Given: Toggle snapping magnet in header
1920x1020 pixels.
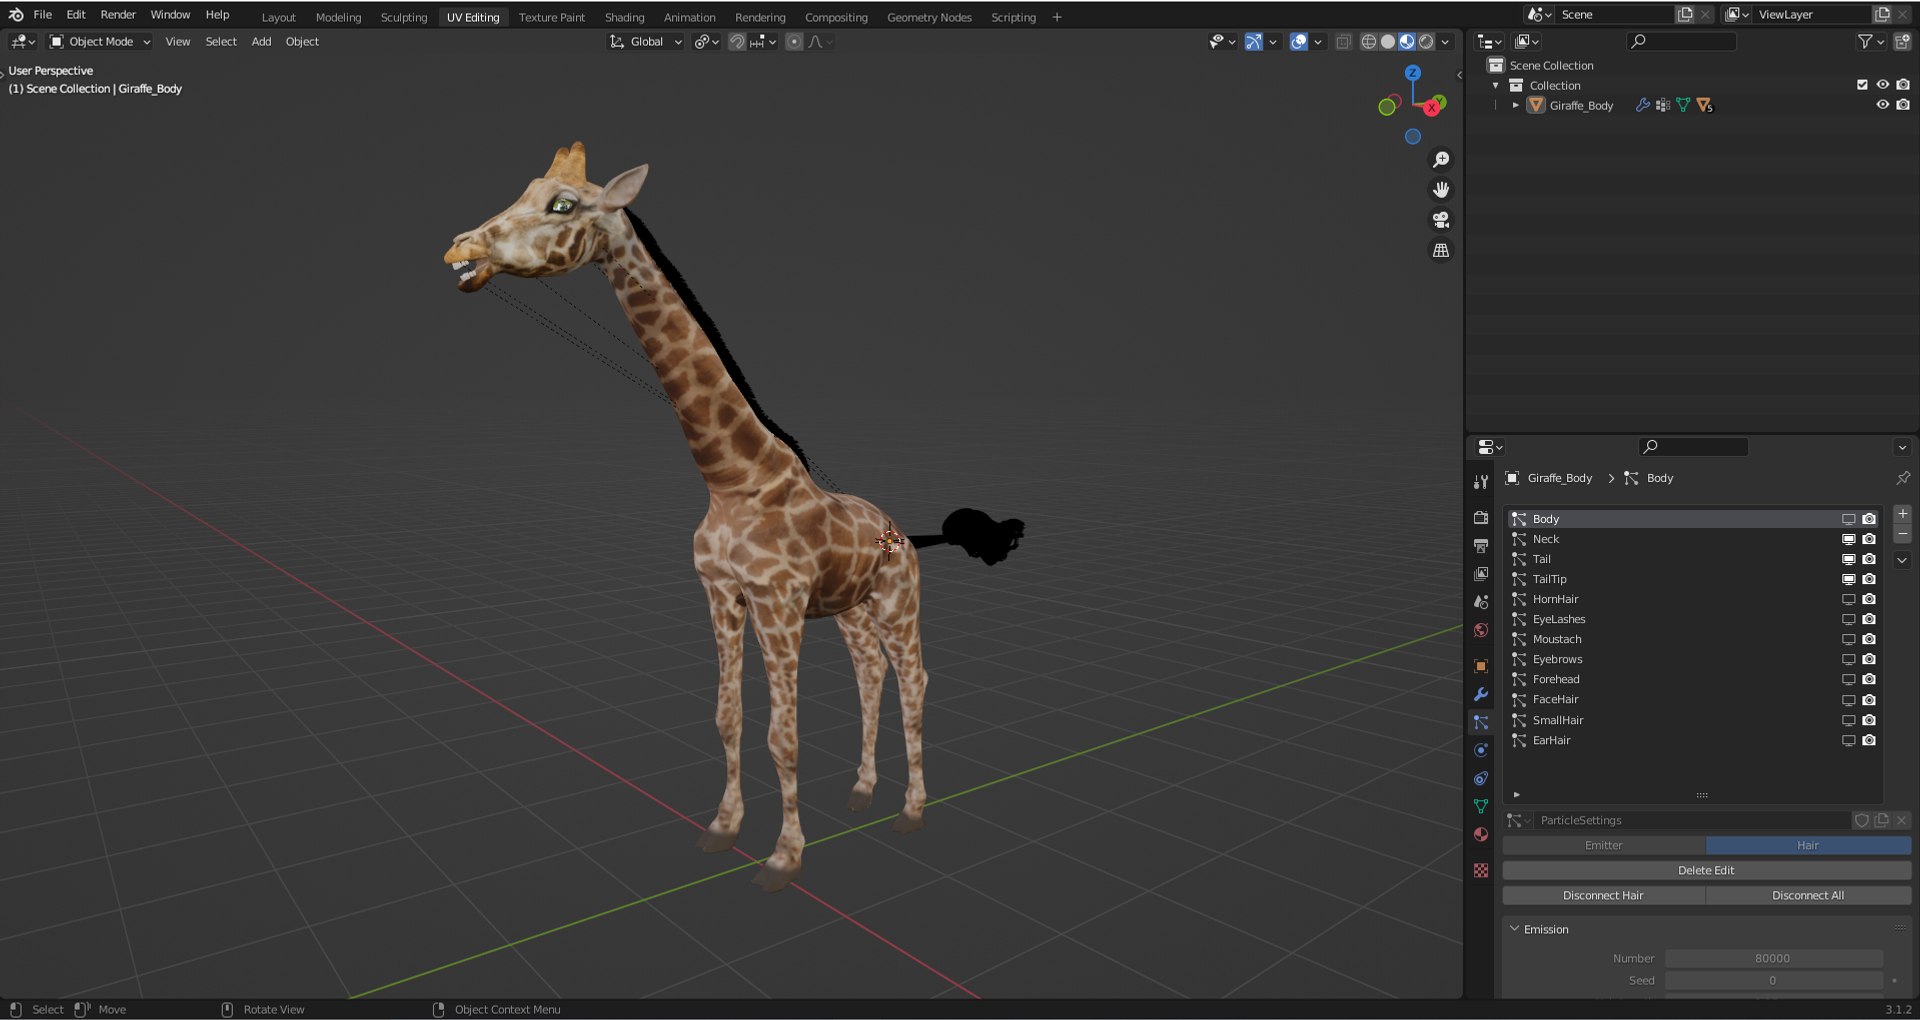Looking at the screenshot, I should (x=737, y=42).
